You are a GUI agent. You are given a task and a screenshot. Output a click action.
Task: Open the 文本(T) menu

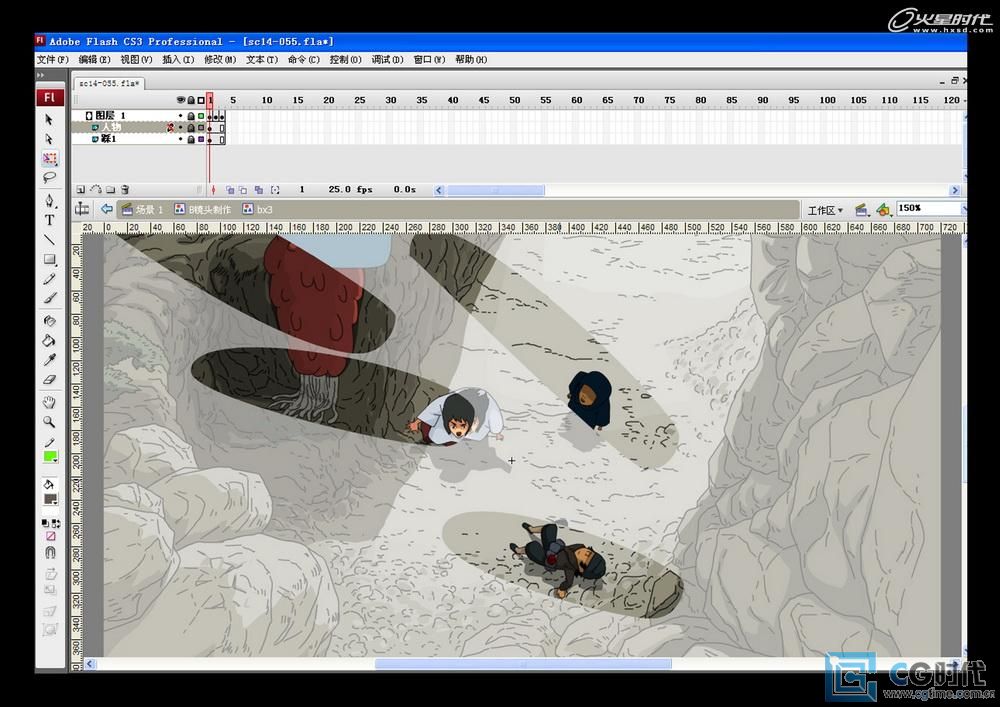(261, 59)
